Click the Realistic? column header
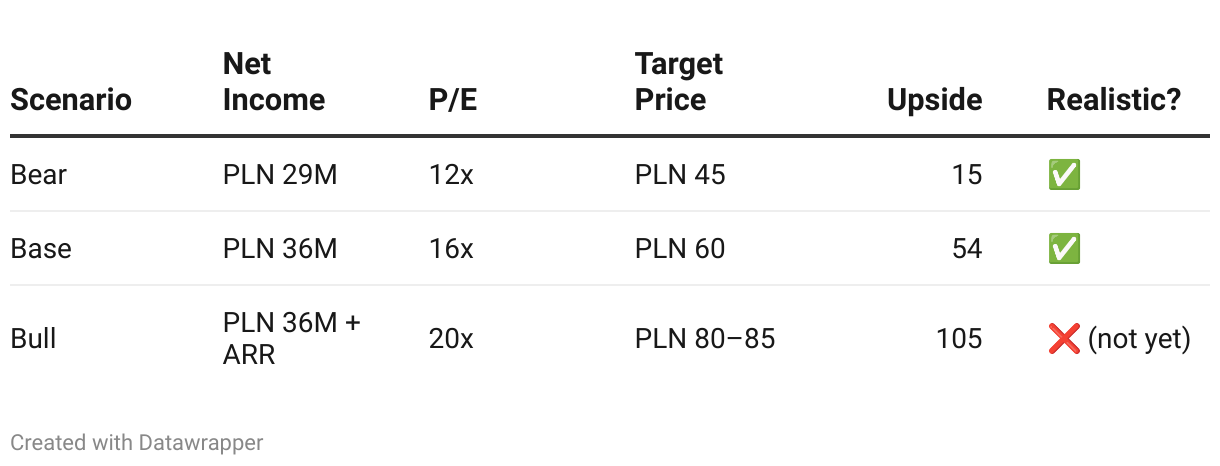The height and width of the screenshot is (466, 1220). [x=1114, y=100]
